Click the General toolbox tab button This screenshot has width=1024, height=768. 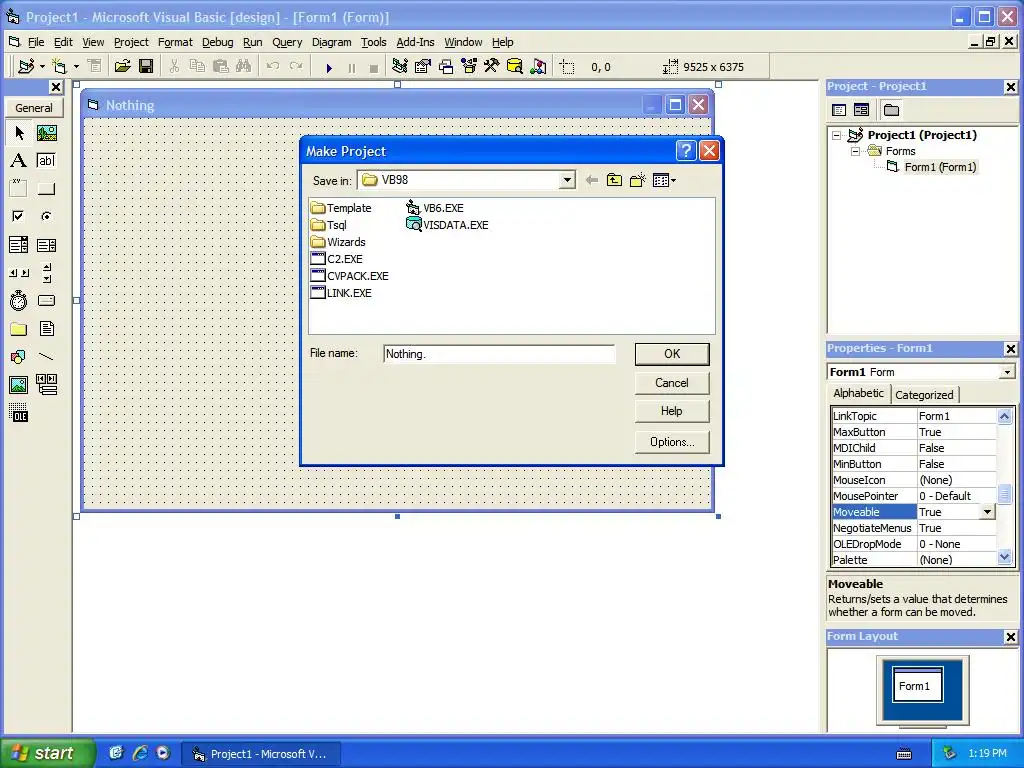34,108
